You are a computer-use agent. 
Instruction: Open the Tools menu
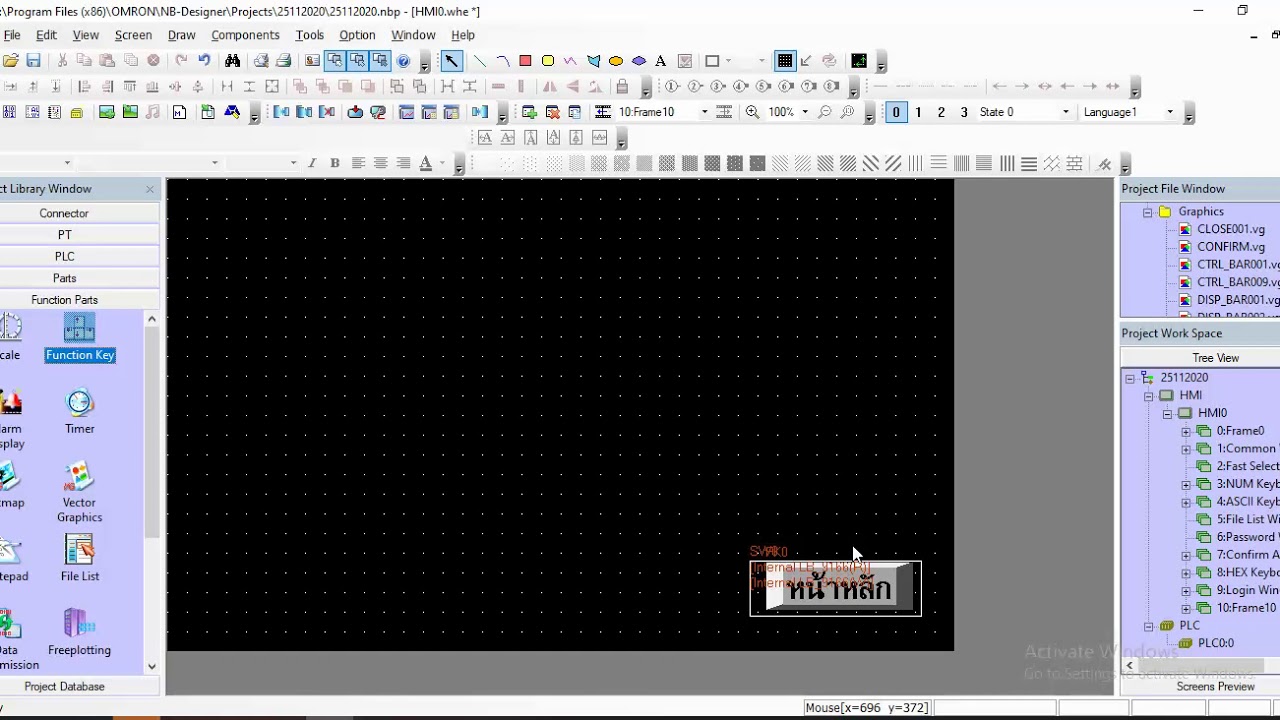309,35
